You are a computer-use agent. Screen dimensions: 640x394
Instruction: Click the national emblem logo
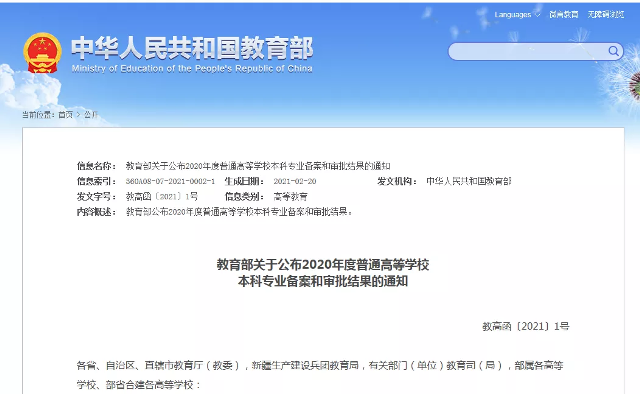click(42, 53)
